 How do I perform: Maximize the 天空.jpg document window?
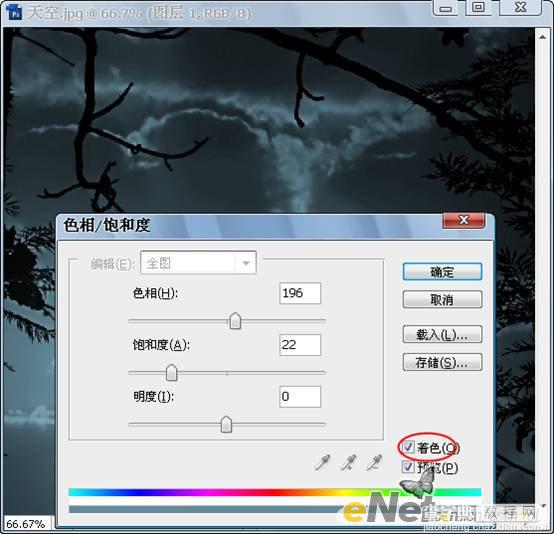click(x=478, y=8)
